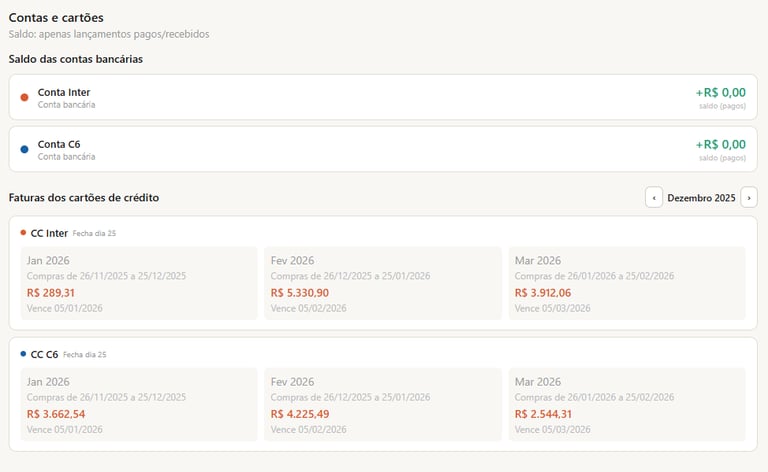Click the Conta Inter +R$ 0,00 balance

pos(720,92)
